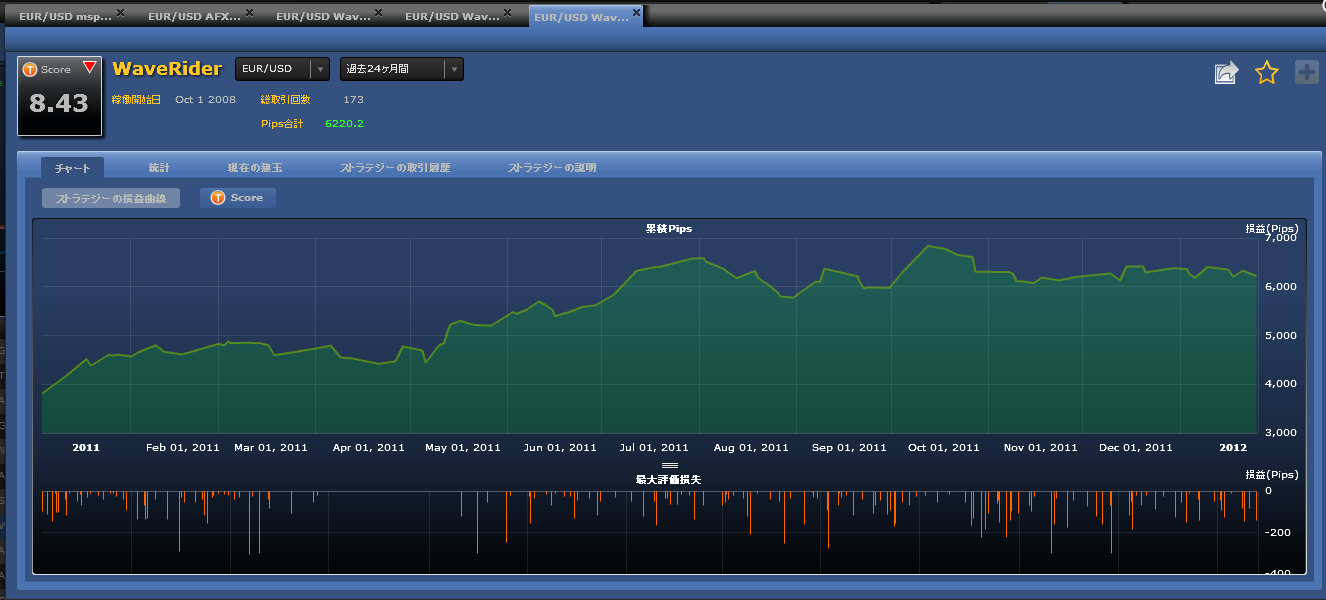Click the divider handle between the two charts

pos(670,465)
